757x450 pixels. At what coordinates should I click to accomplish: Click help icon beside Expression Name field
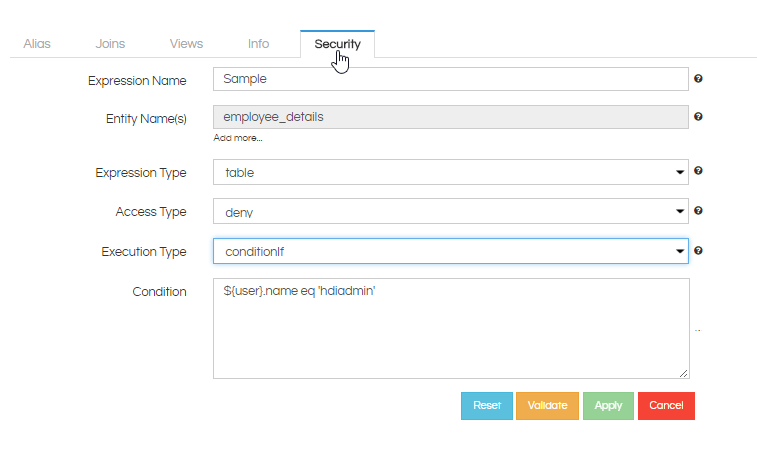[698, 78]
